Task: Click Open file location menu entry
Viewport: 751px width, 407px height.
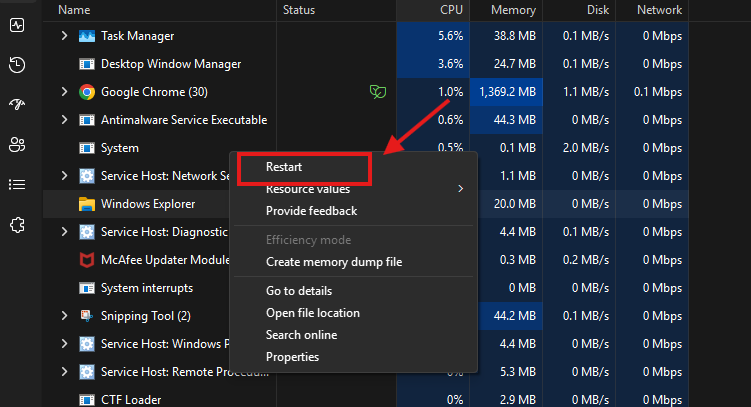Action: [x=312, y=313]
